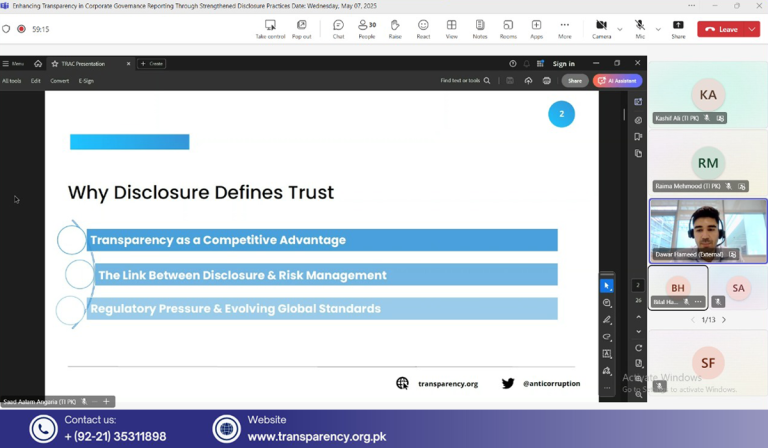
Task: Pop out the shared content window
Action: pyautogui.click(x=301, y=29)
